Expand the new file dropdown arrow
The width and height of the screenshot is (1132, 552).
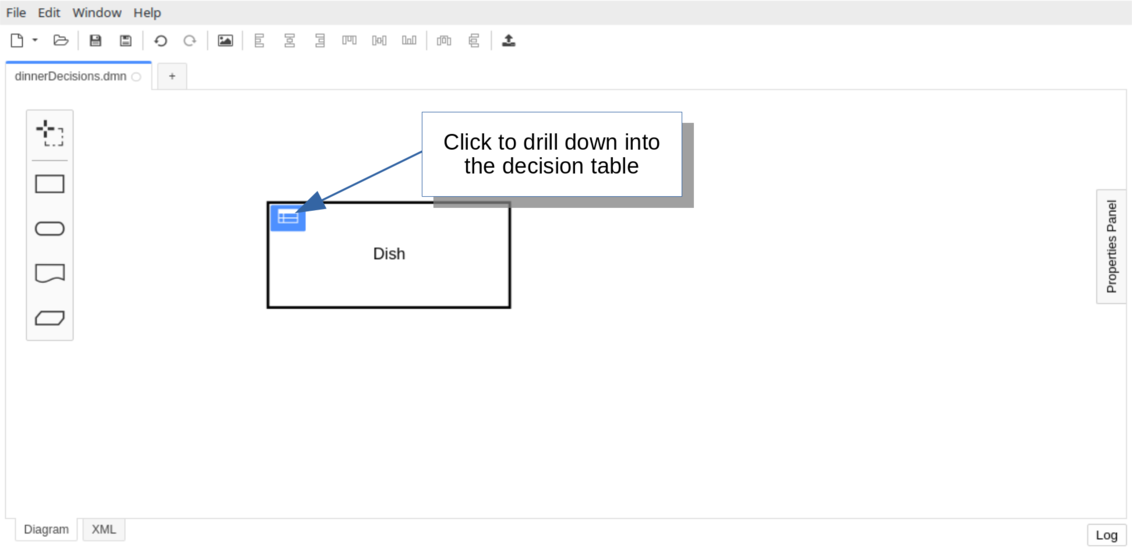(x=35, y=41)
